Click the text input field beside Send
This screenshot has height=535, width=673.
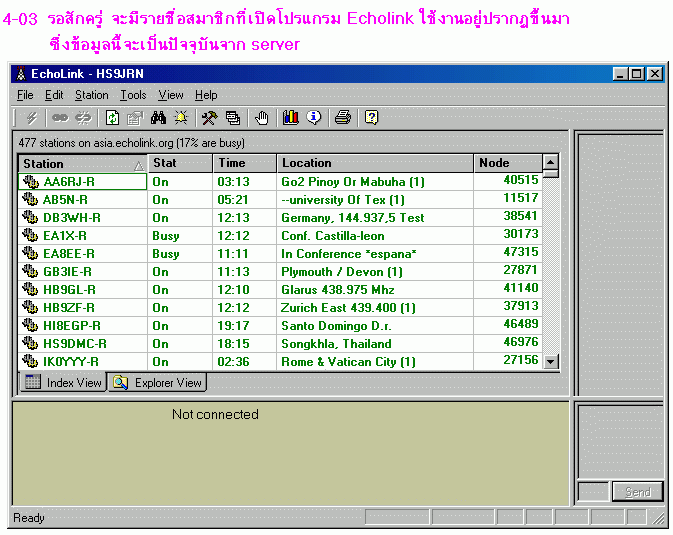[x=594, y=492]
